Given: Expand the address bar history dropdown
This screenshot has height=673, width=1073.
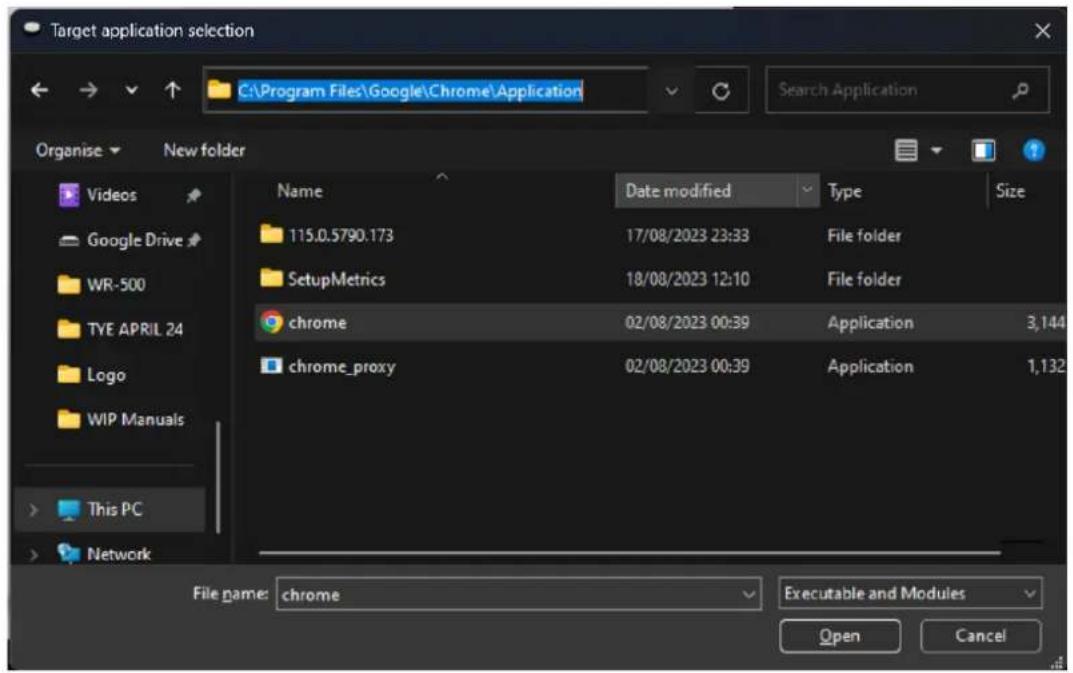Looking at the screenshot, I should point(671,90).
